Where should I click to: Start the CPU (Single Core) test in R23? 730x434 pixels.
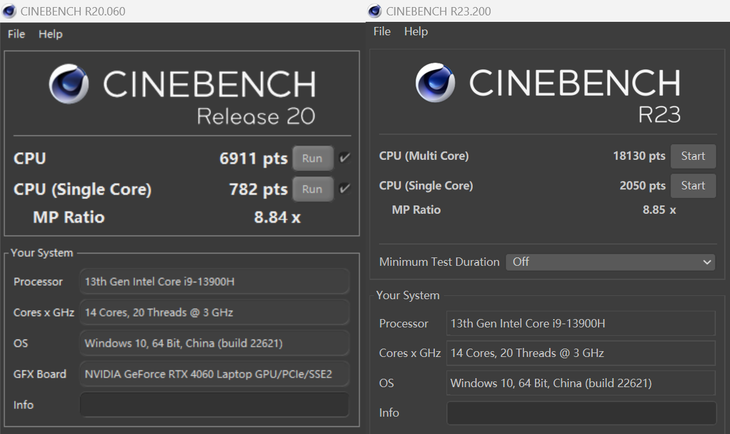tap(693, 185)
